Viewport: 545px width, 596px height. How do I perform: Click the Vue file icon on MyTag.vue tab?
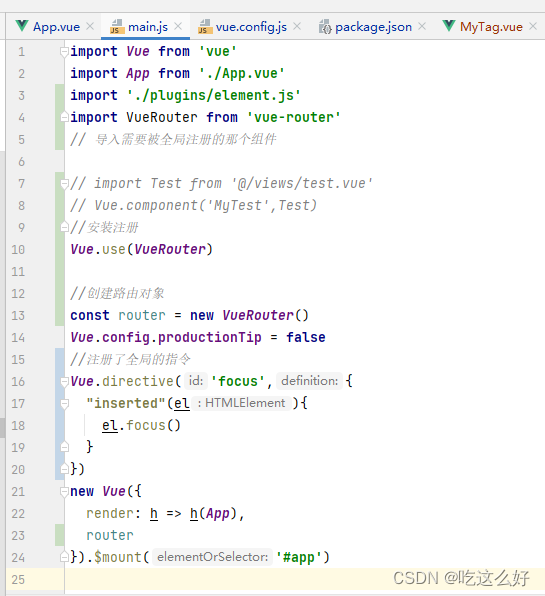click(449, 26)
